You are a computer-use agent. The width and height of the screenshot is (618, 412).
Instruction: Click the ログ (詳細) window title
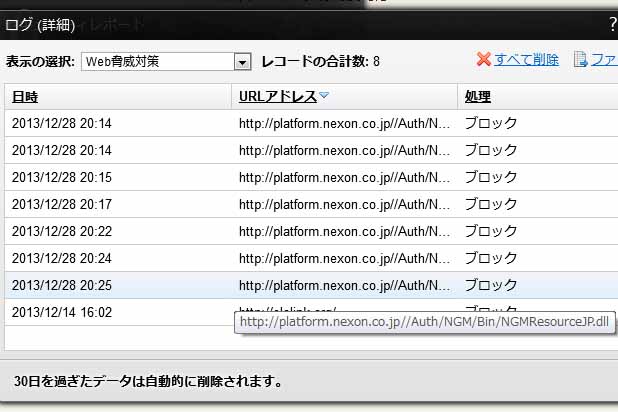(40, 25)
